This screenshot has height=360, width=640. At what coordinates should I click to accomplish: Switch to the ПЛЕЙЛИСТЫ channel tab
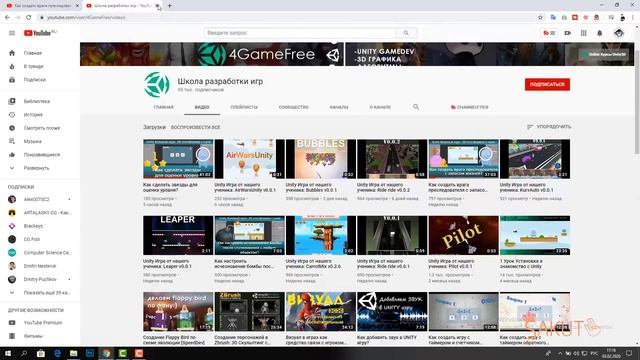[x=244, y=107]
